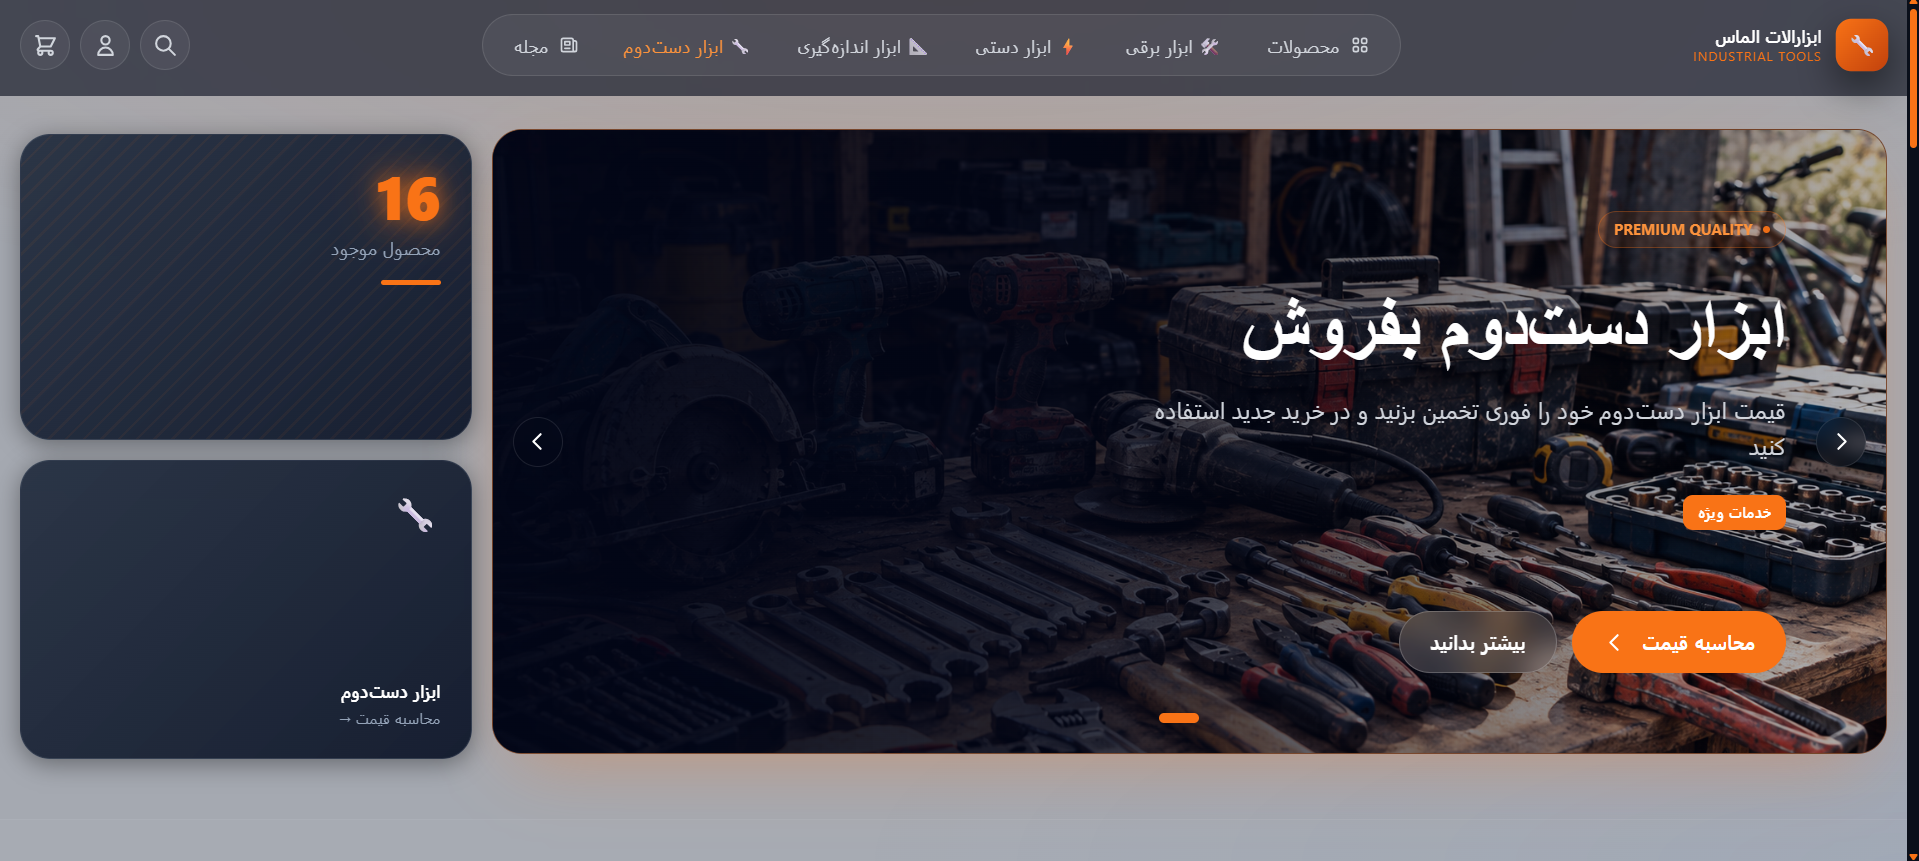Click the بیشتر بدانید button

1477,642
